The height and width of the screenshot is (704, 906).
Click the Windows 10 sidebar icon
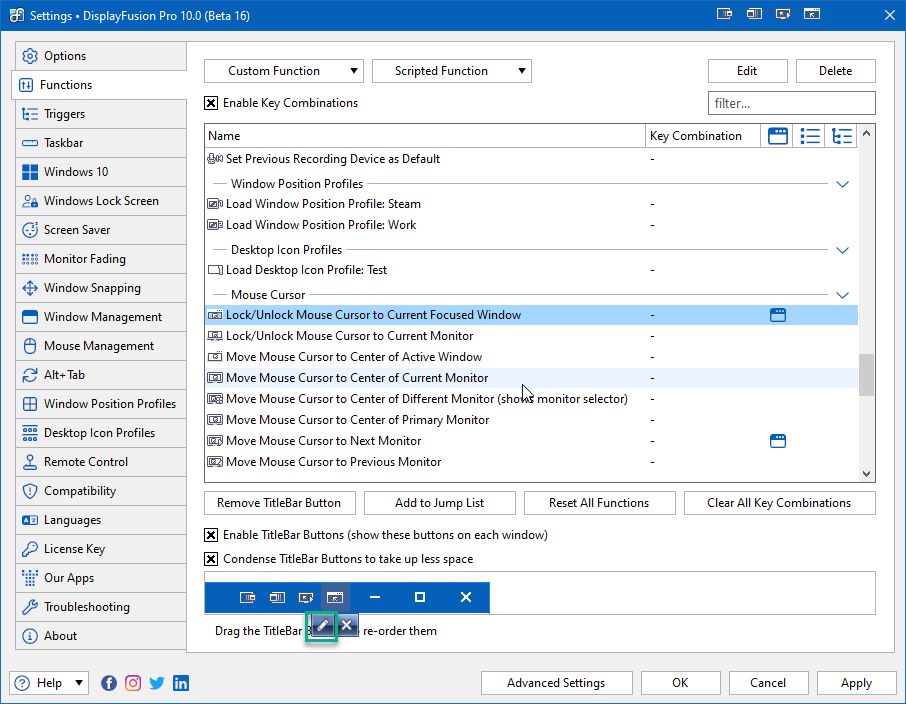(29, 172)
